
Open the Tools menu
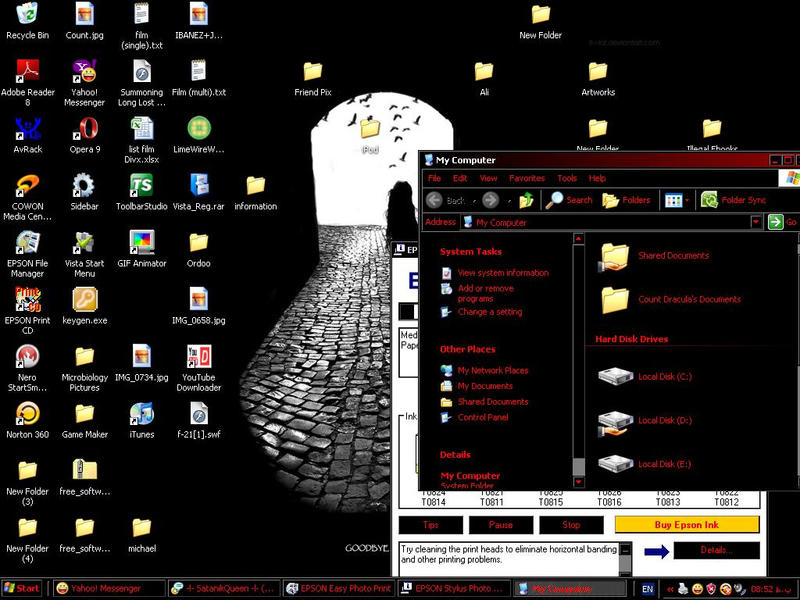click(x=567, y=178)
